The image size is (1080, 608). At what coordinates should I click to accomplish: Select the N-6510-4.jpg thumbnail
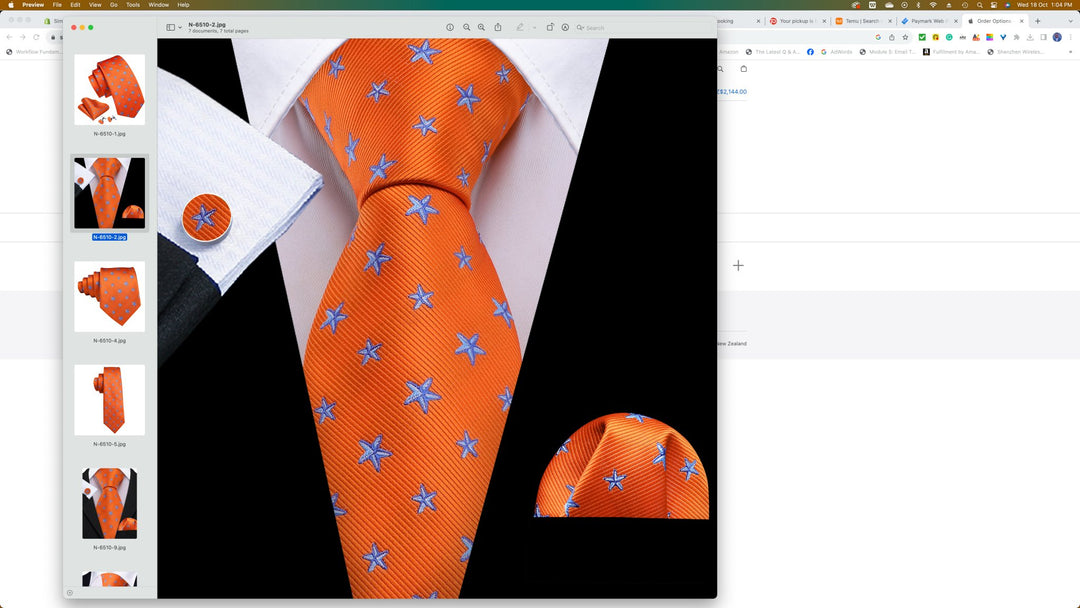coord(109,297)
